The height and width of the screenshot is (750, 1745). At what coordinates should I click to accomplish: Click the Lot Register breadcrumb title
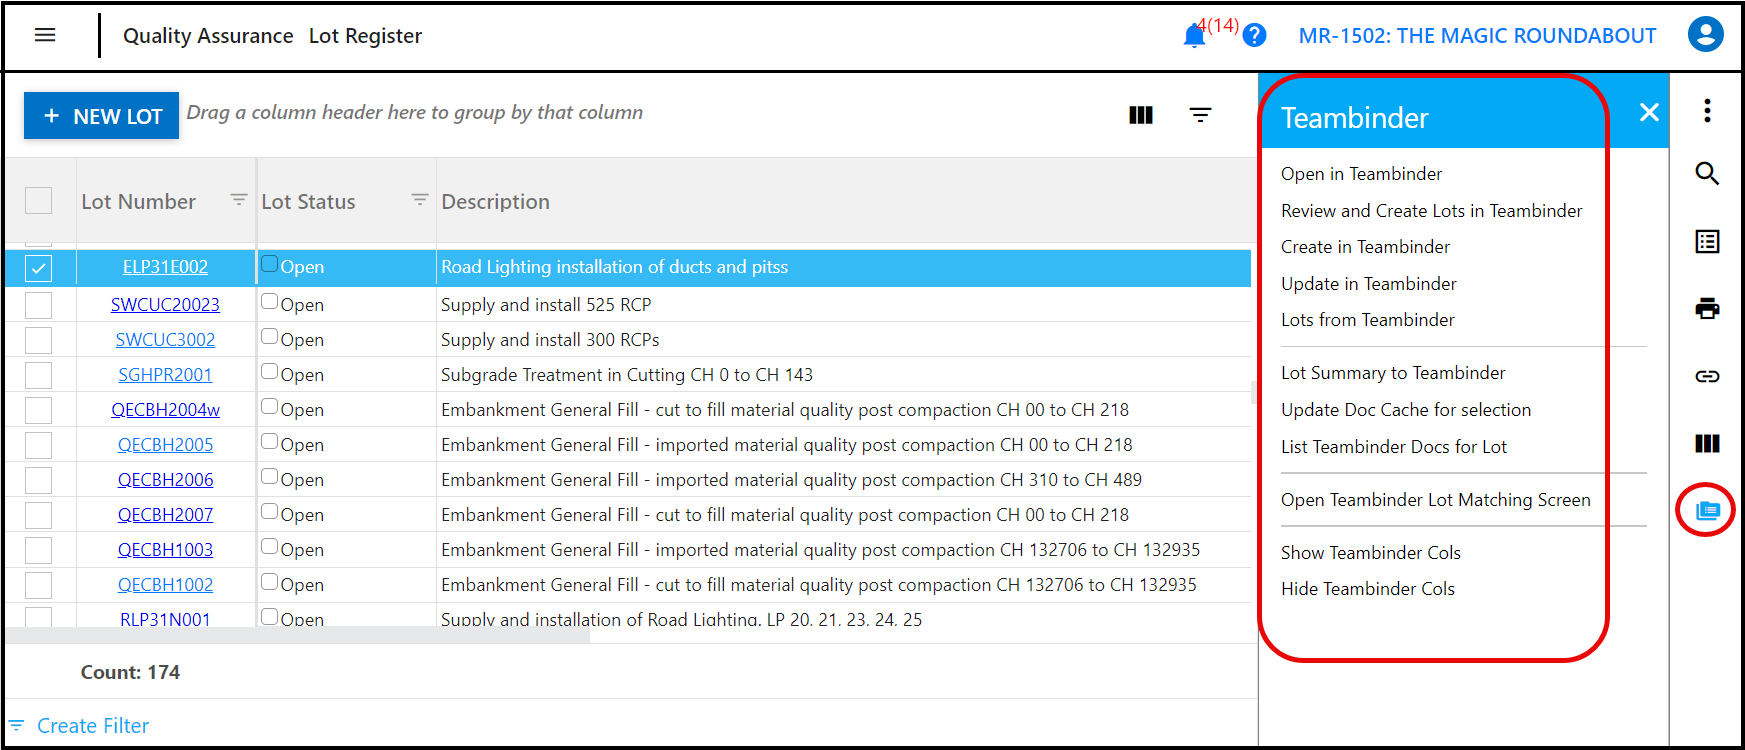[x=365, y=36]
